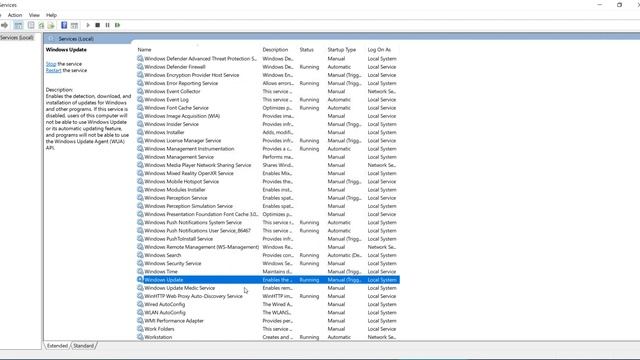Image resolution: width=640 pixels, height=360 pixels.
Task: Select Windows Presentation Foundation Font Cache
Action: pos(201,214)
